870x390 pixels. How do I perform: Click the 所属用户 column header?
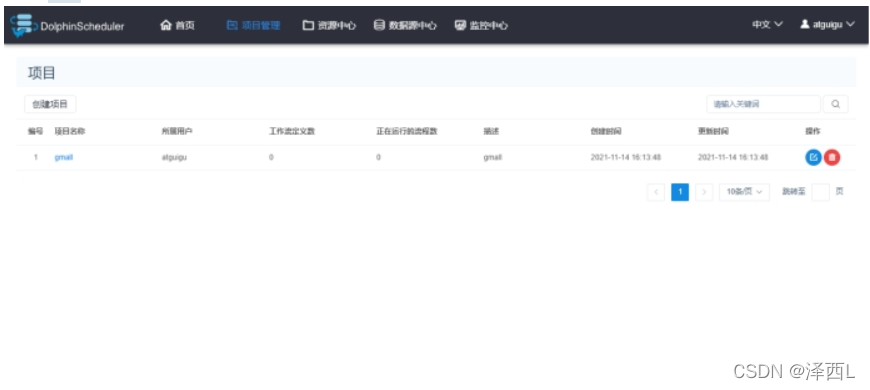pyautogui.click(x=177, y=131)
